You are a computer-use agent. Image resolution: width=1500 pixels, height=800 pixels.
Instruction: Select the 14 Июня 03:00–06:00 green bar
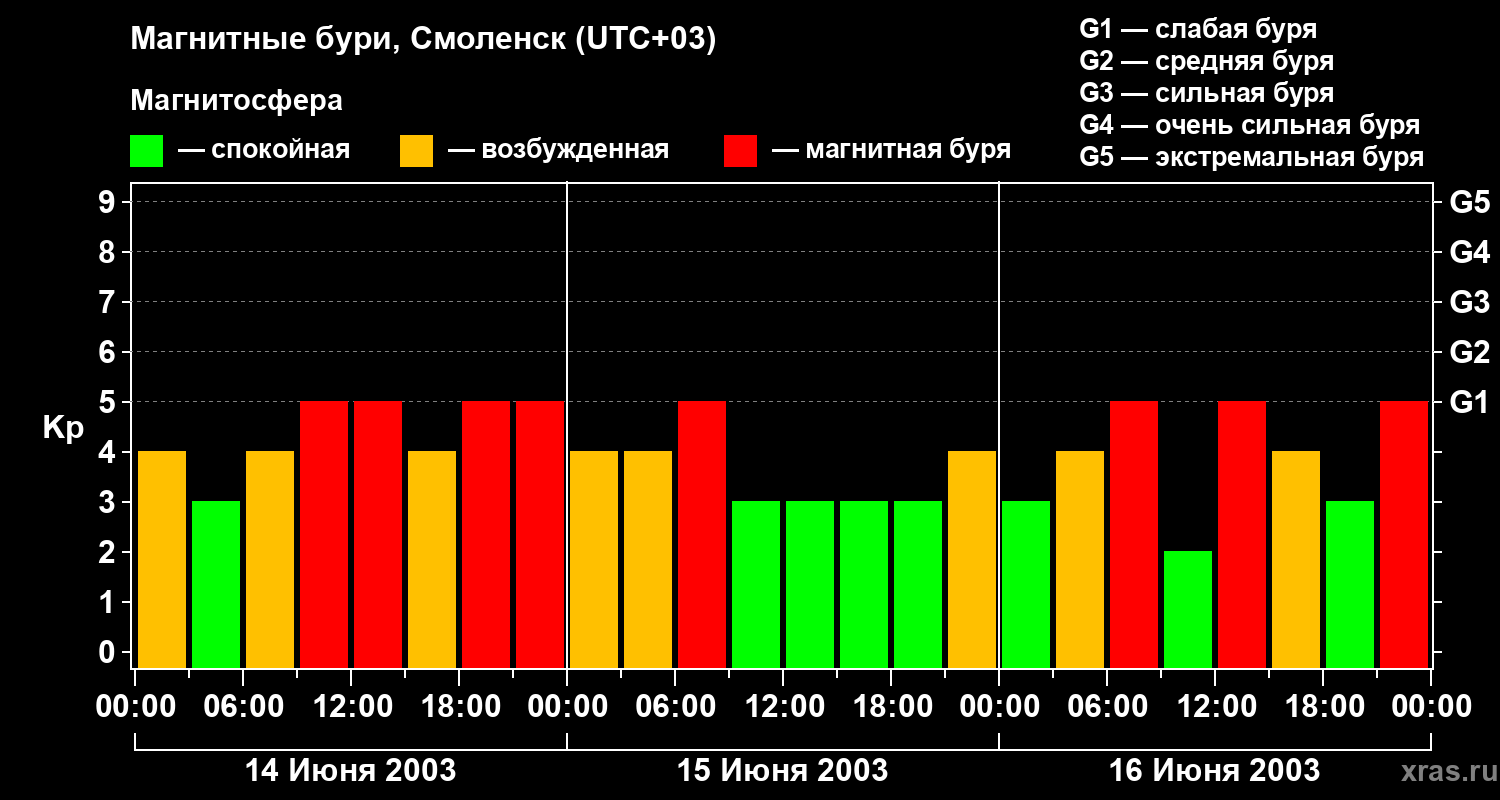216,584
